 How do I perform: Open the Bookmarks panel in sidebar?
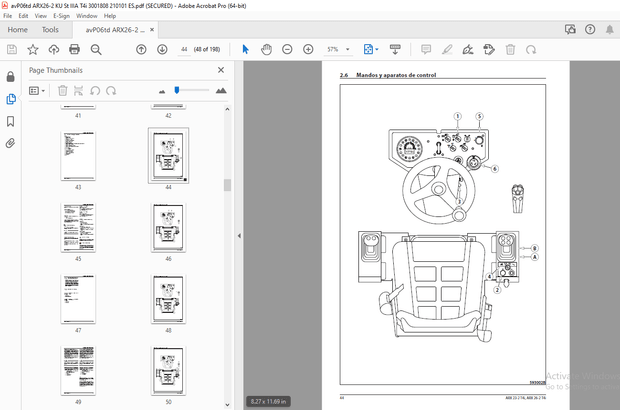pyautogui.click(x=11, y=122)
